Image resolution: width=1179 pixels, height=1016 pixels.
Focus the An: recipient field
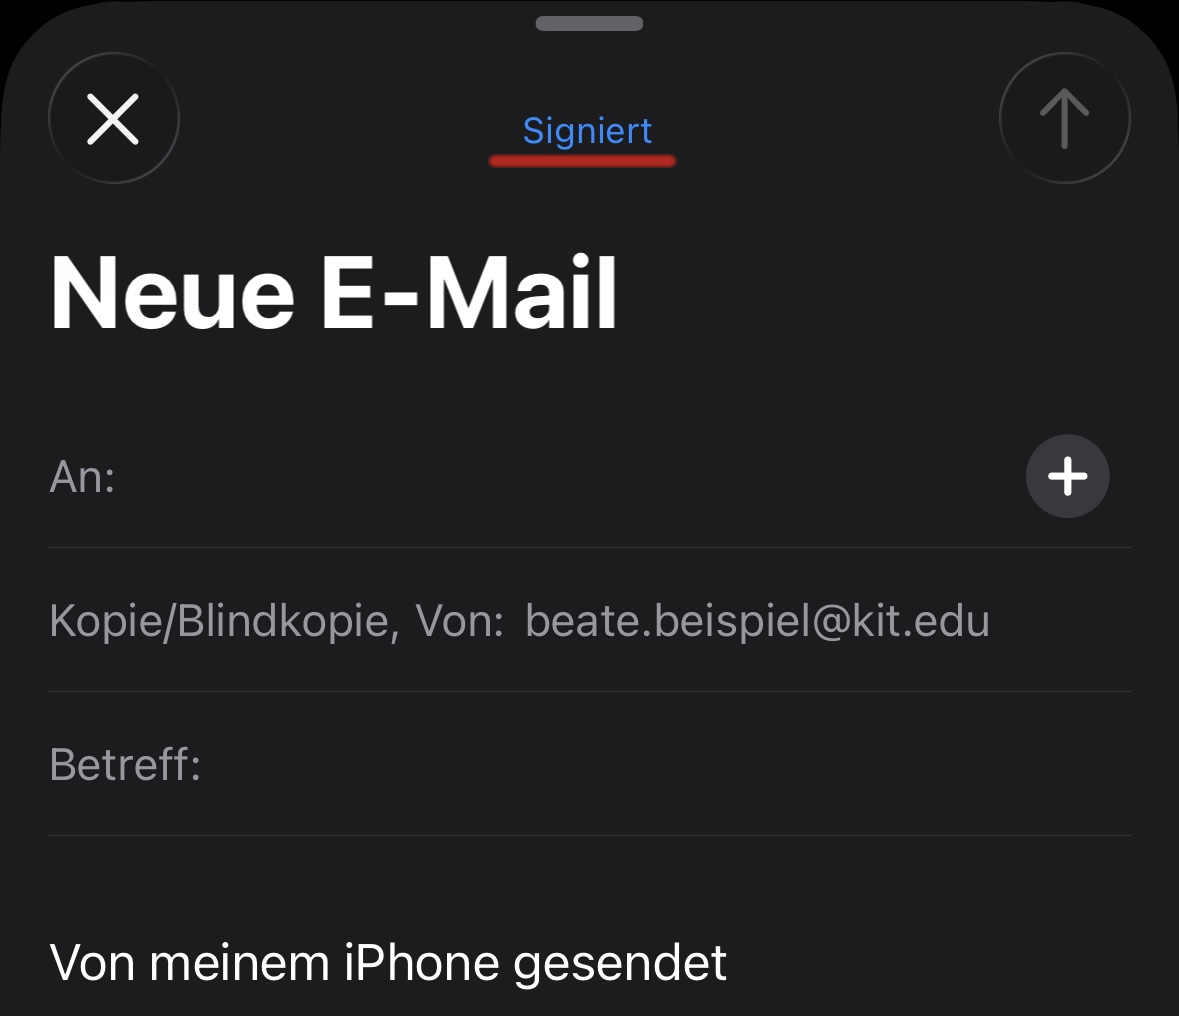coord(560,477)
